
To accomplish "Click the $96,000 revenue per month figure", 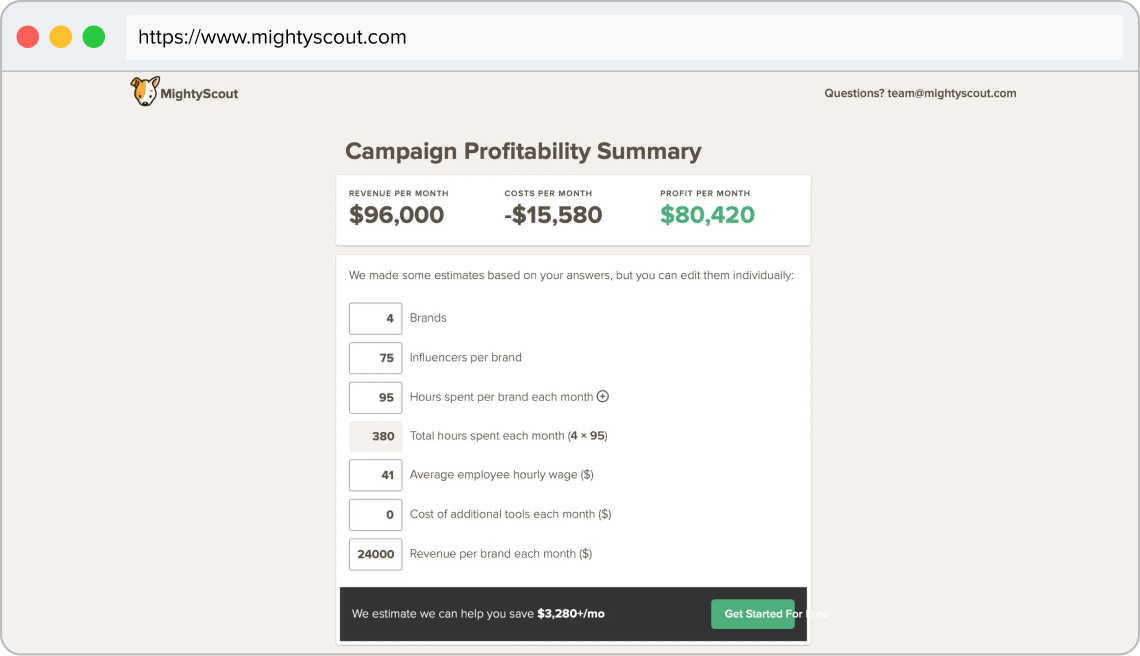I will (396, 215).
